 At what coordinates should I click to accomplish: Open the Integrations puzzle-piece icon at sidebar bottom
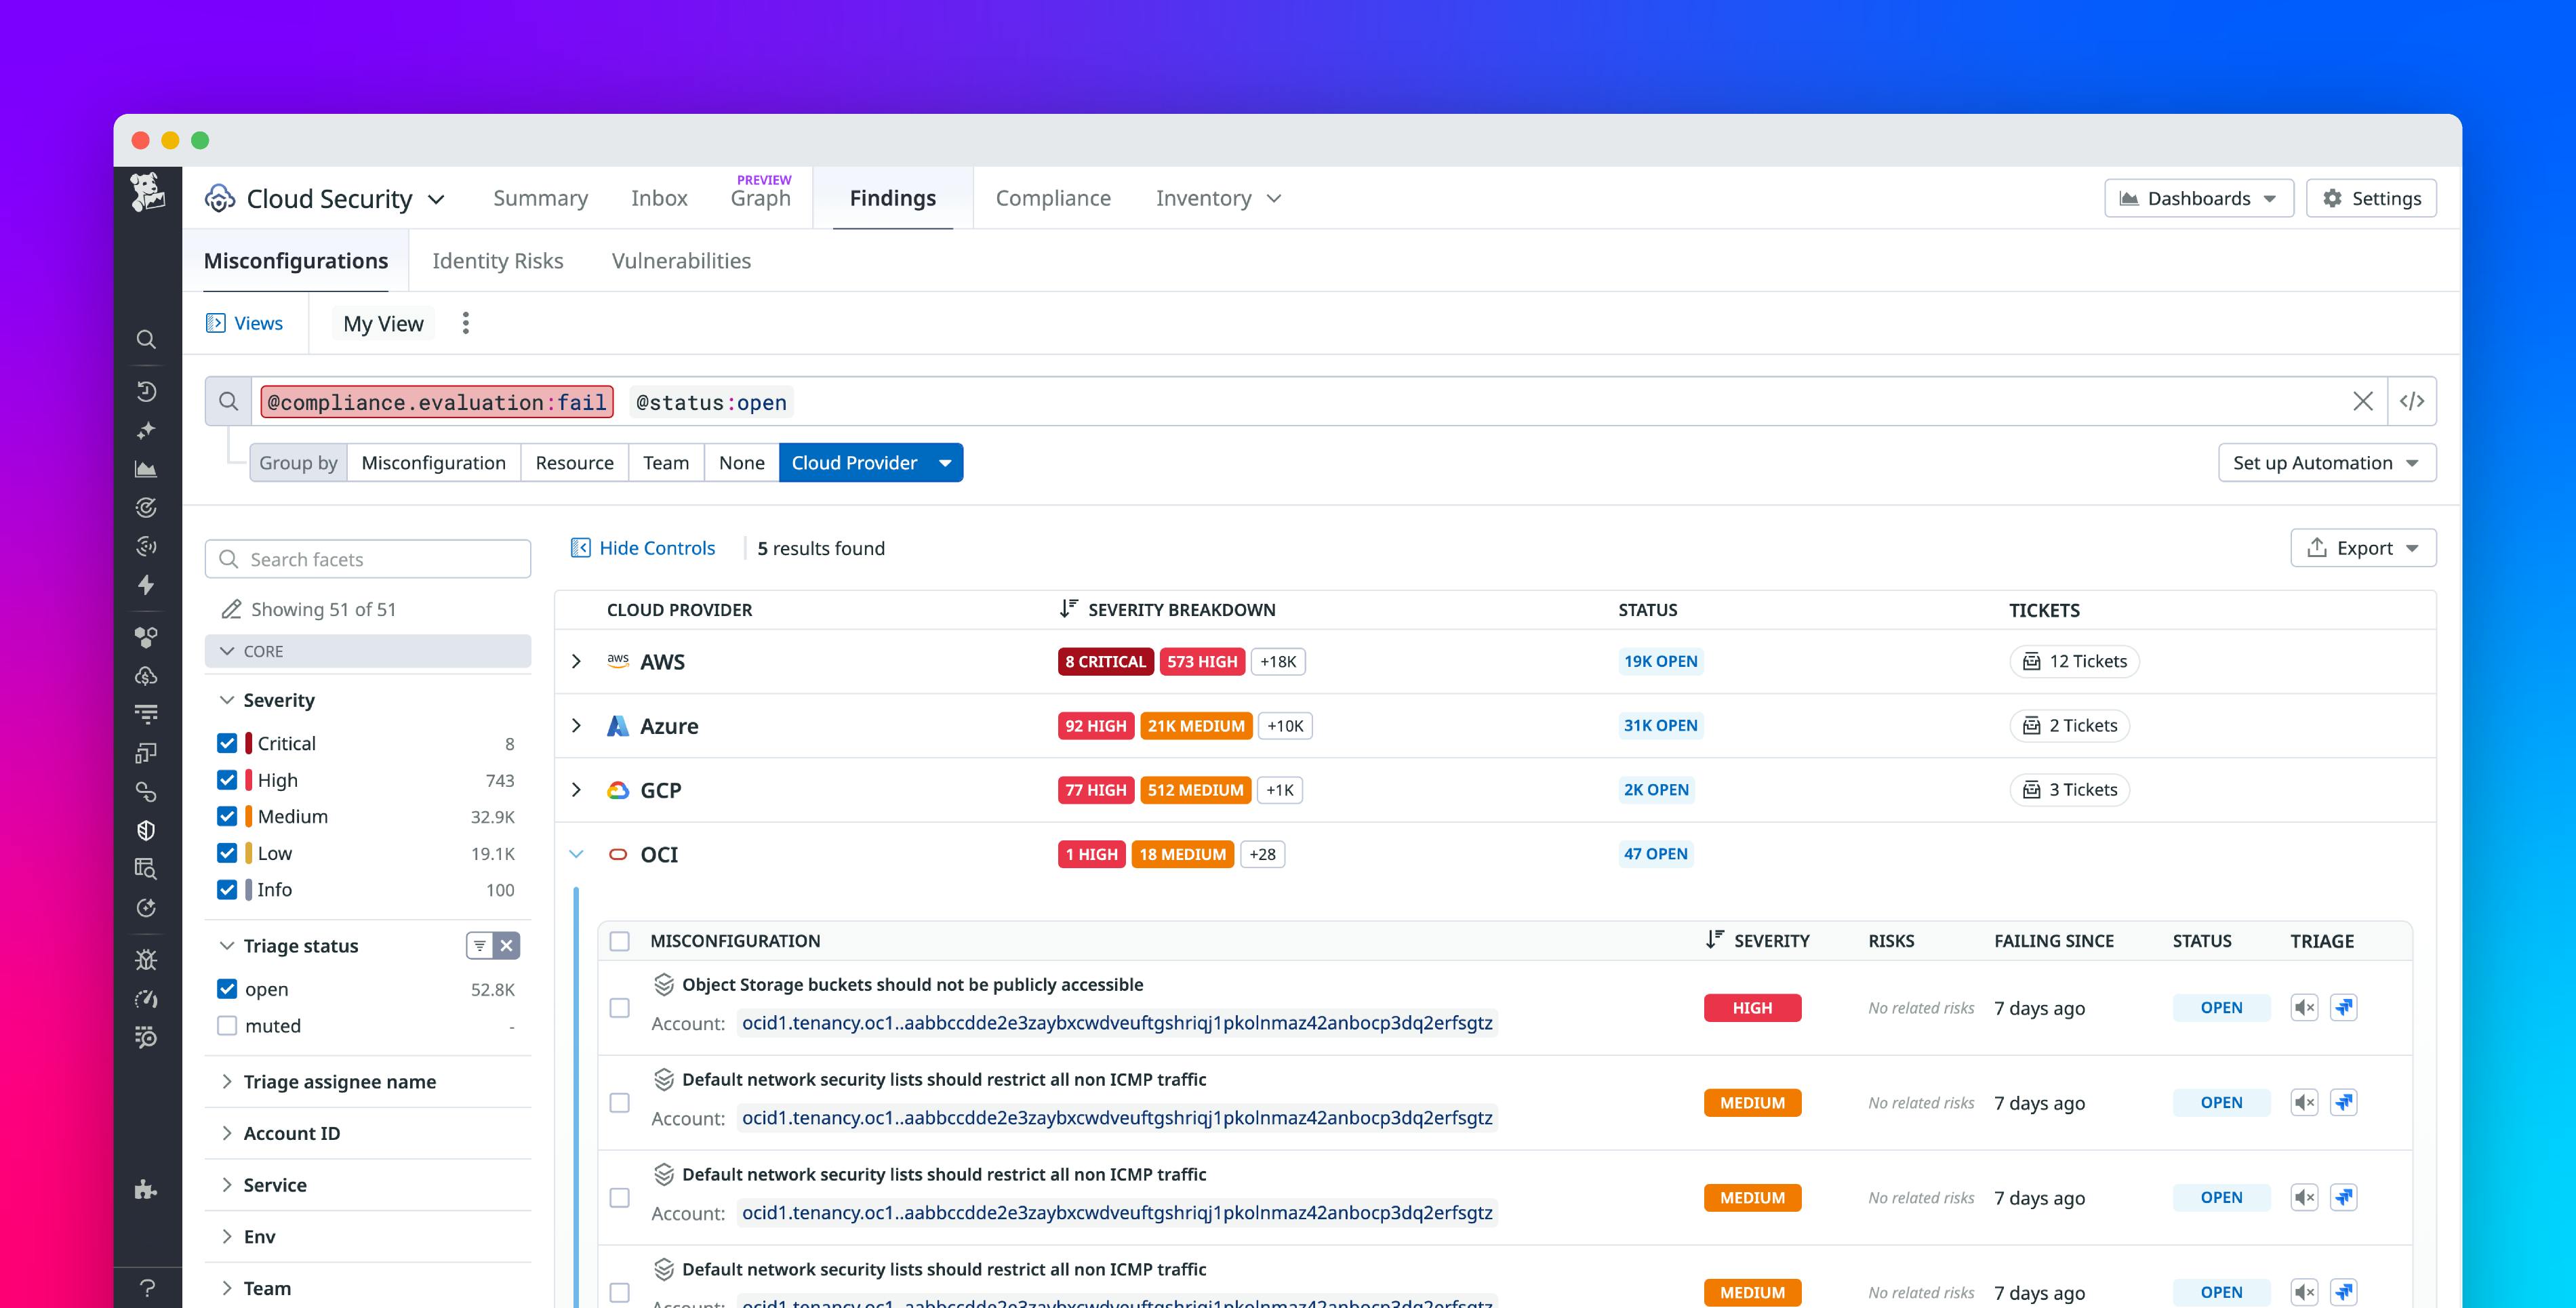(147, 1190)
